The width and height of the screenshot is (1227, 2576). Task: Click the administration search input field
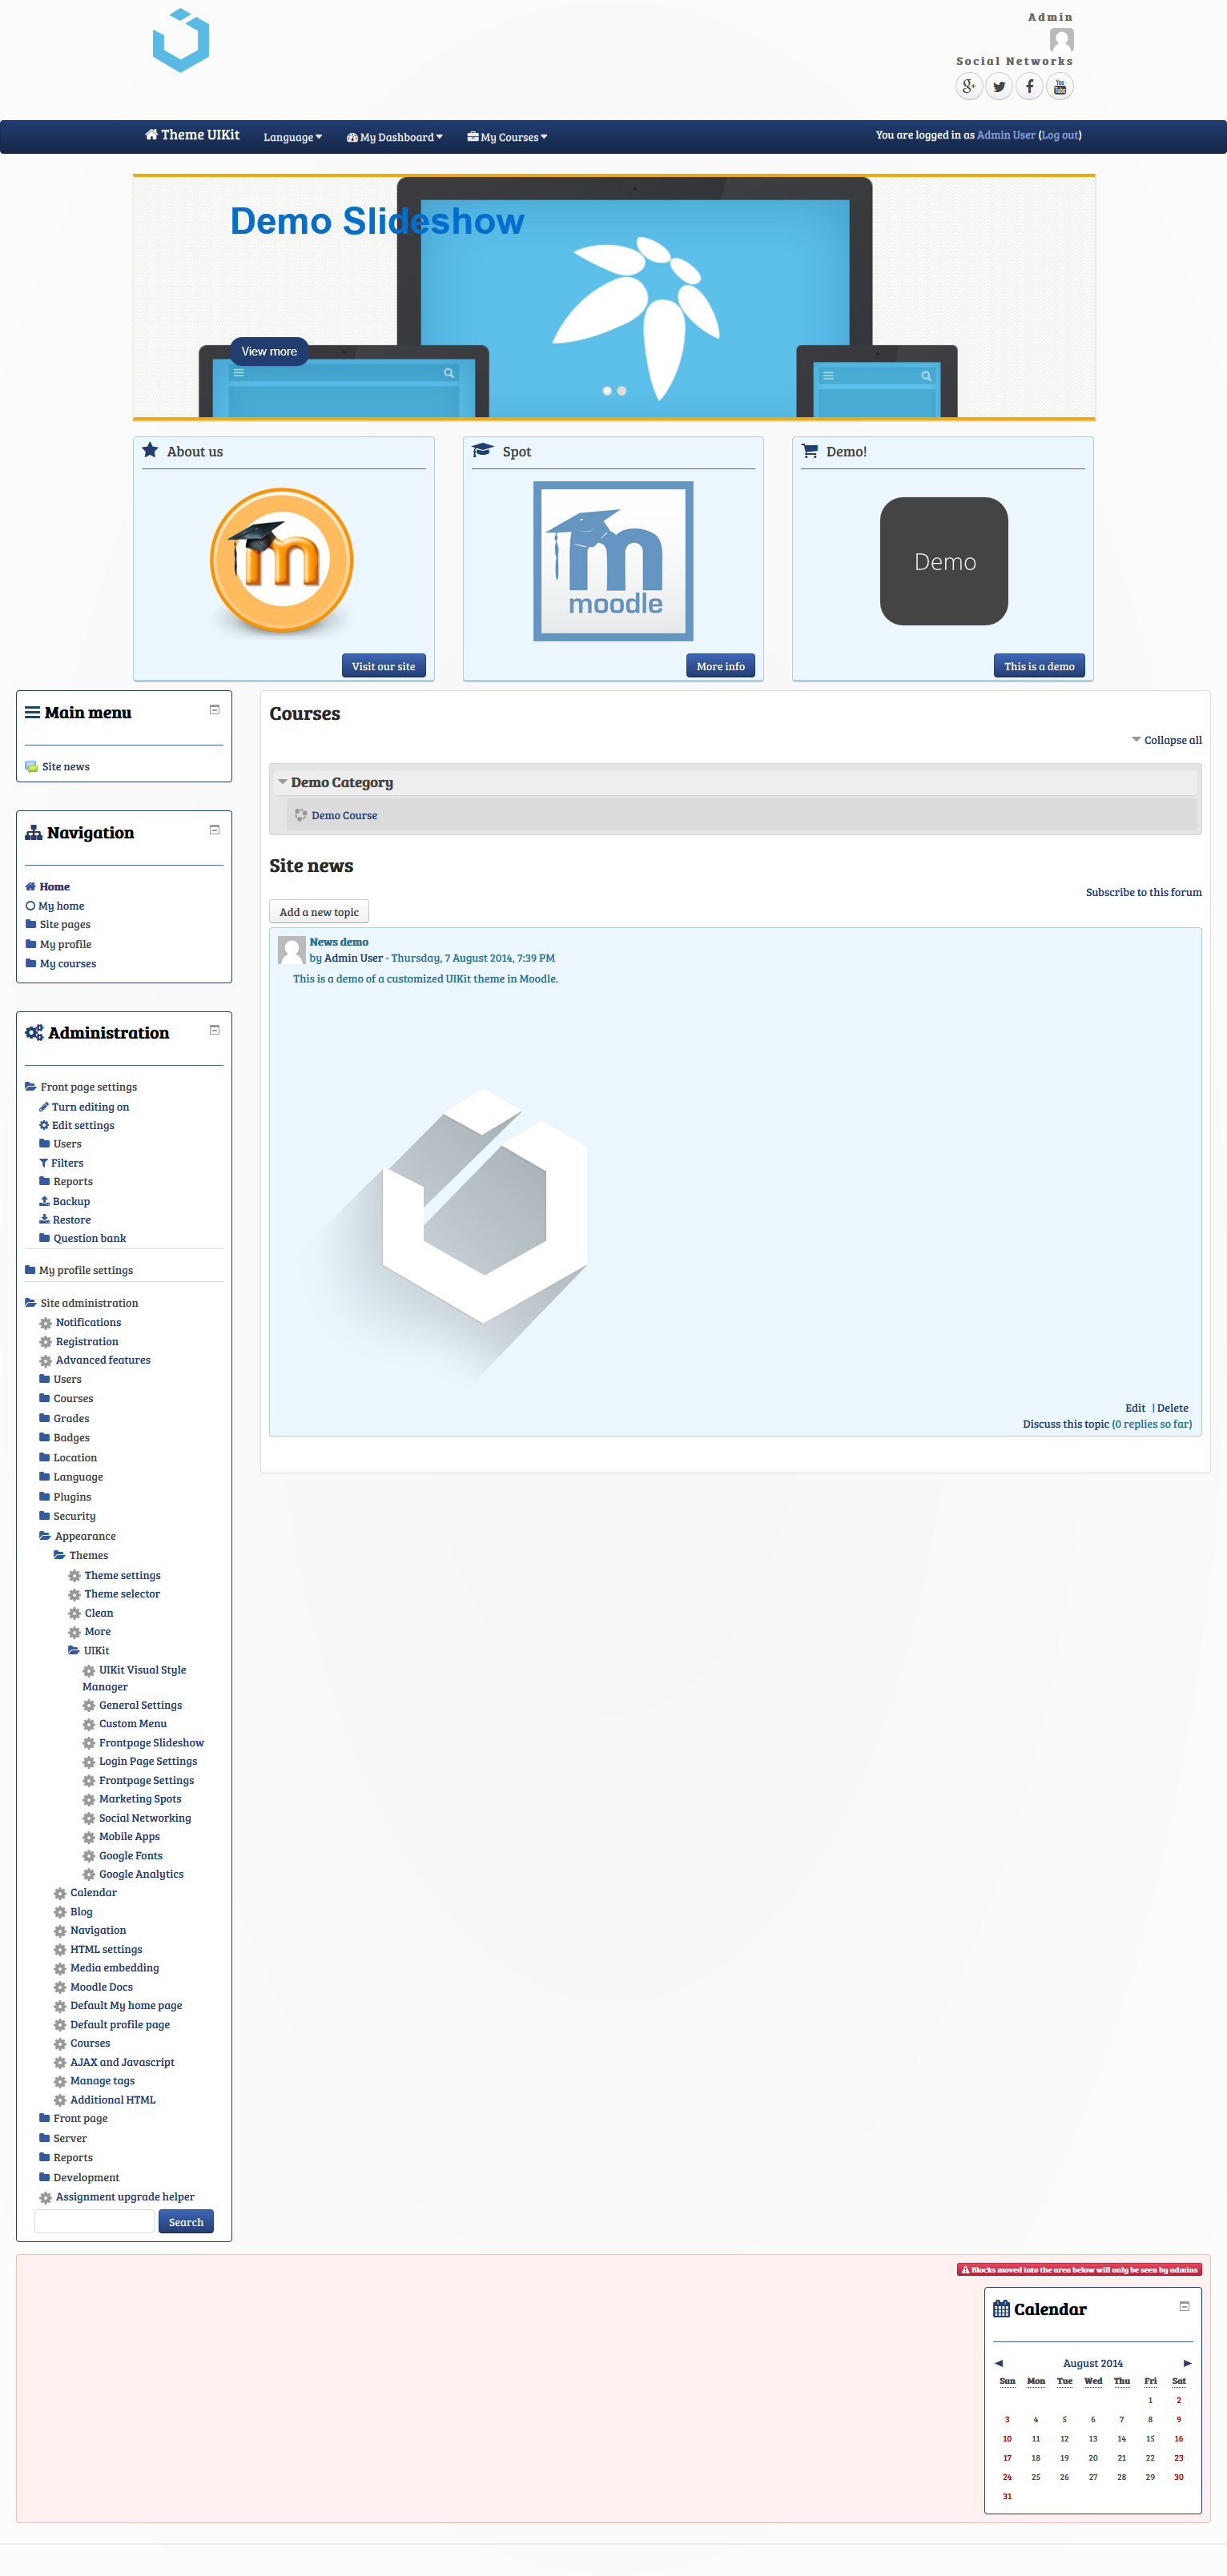95,2222
